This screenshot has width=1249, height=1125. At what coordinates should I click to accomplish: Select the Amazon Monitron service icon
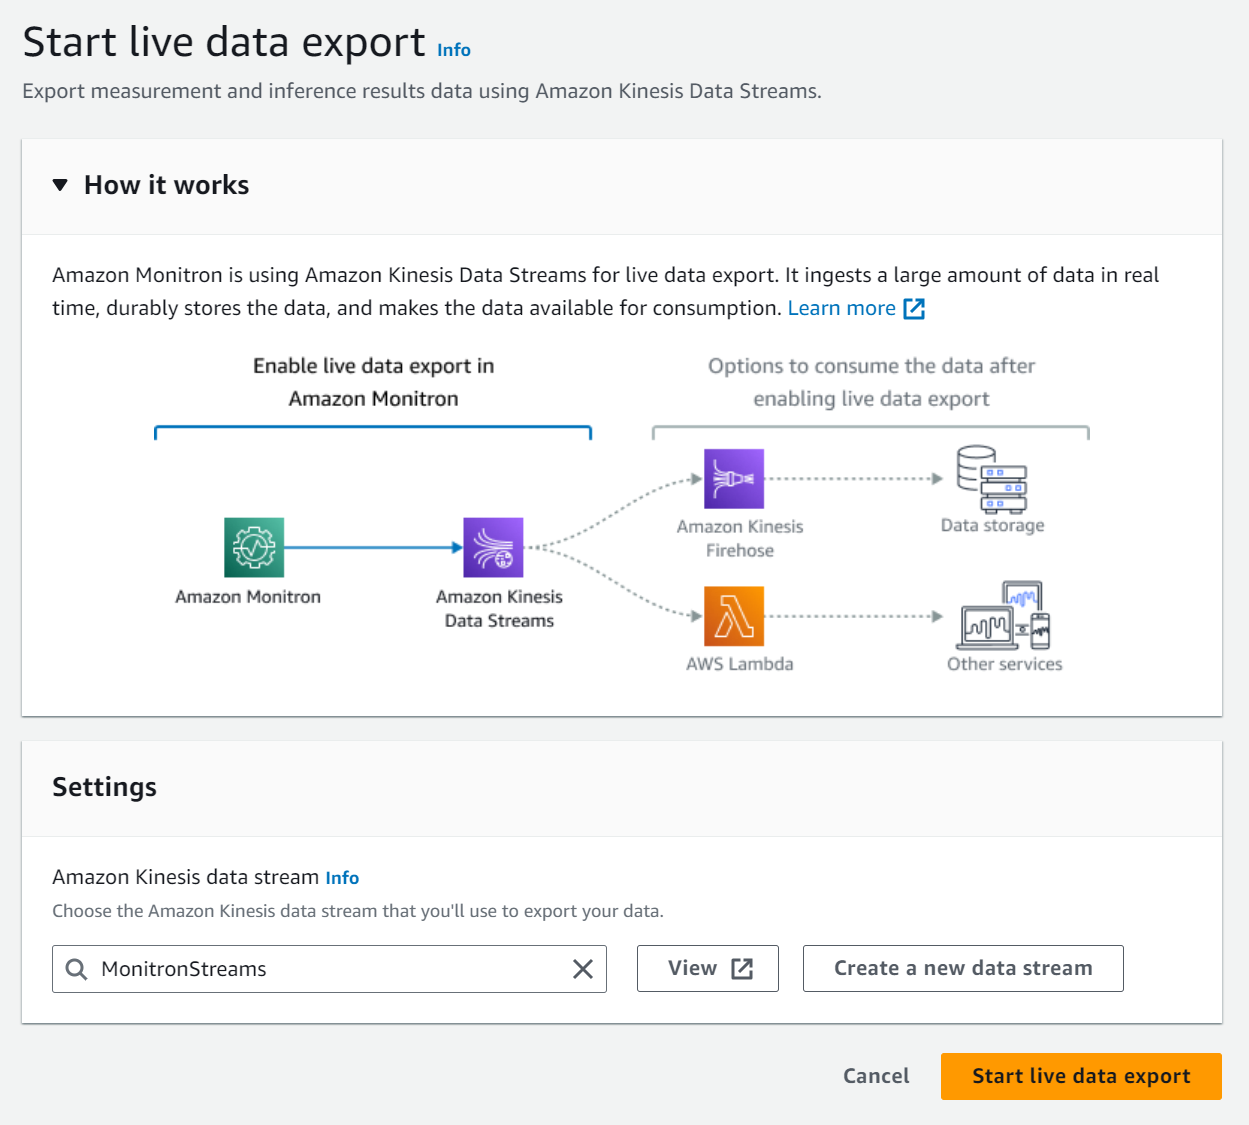254,546
